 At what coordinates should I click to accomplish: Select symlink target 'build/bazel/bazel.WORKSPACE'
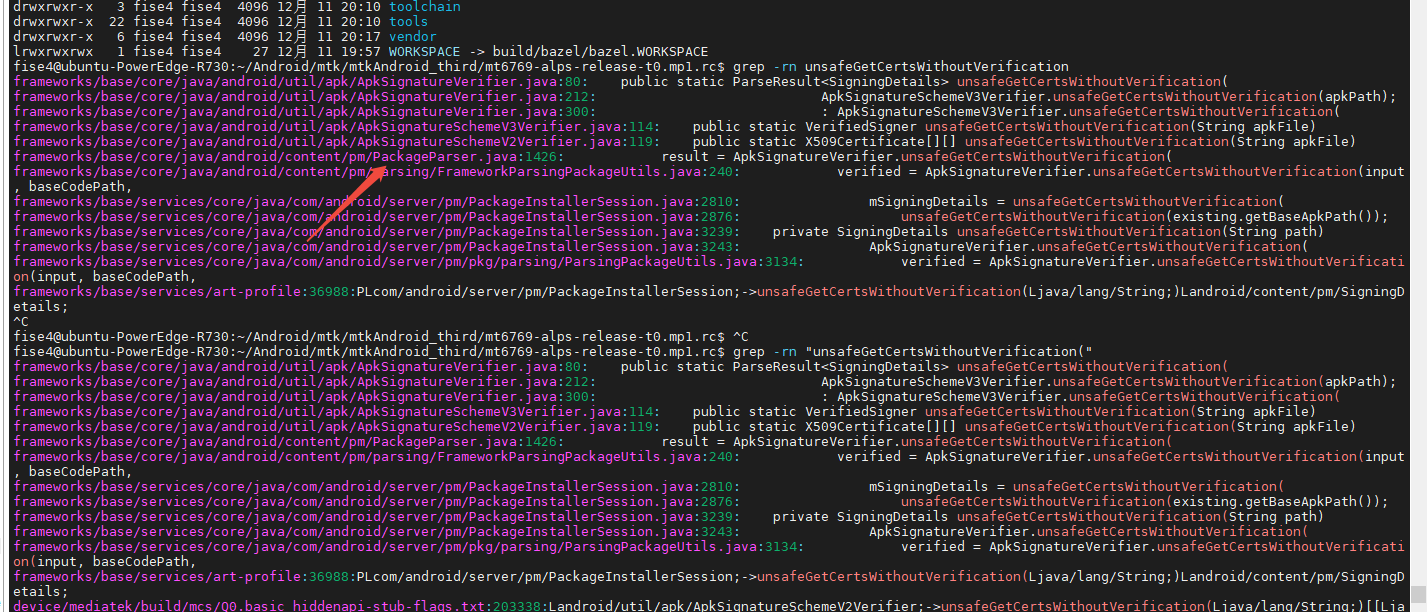601,51
